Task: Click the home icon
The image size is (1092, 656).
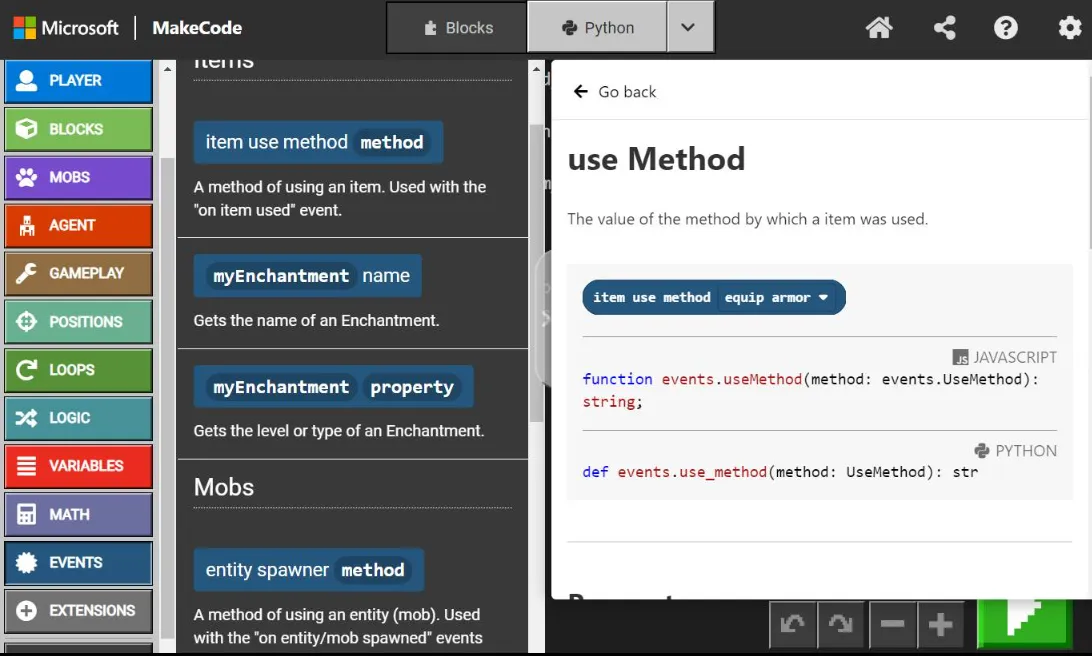Action: [879, 28]
